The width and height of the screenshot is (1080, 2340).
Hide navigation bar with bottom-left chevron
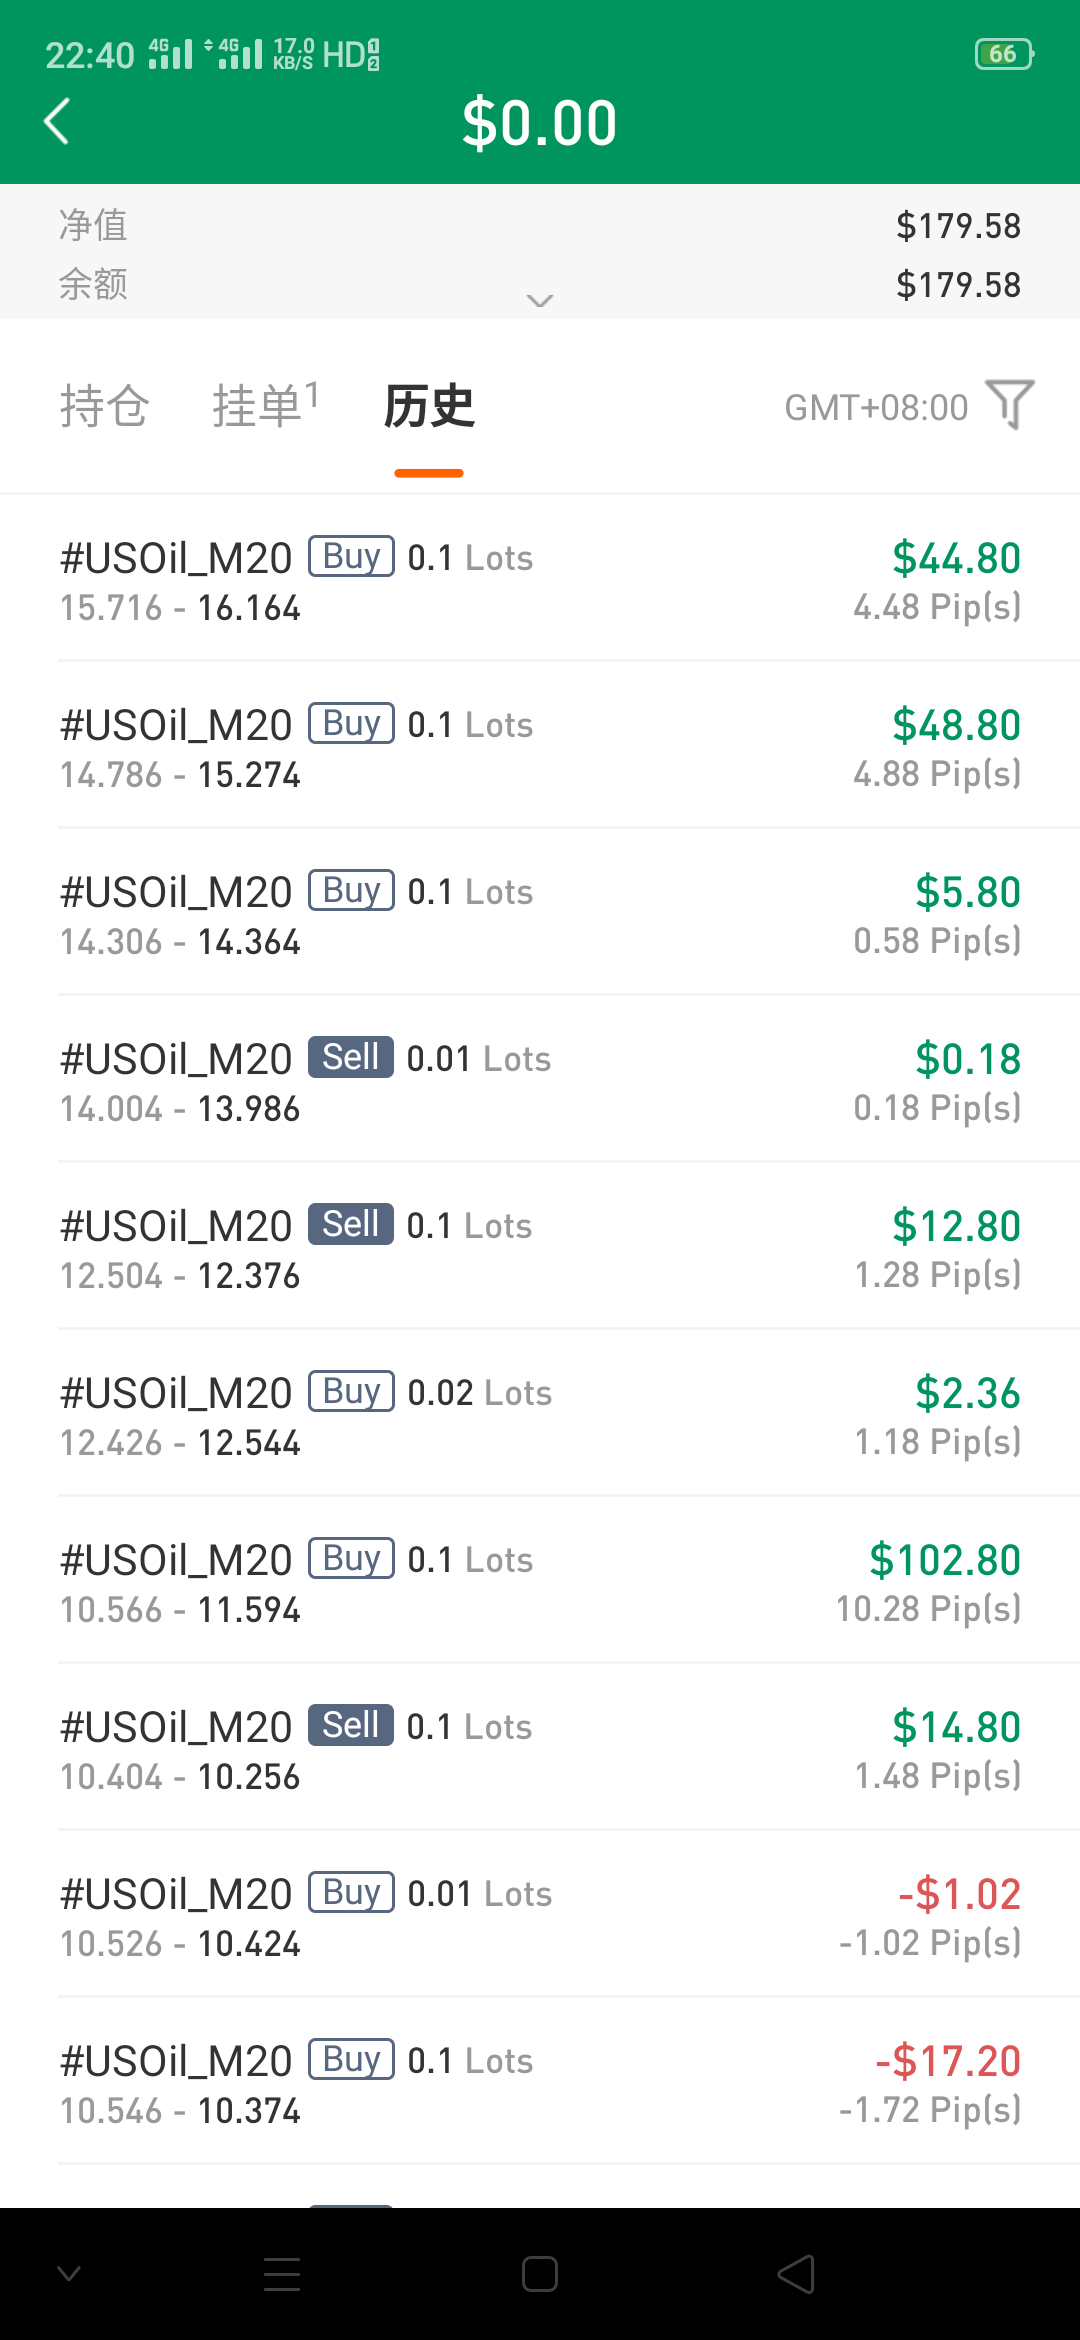click(x=69, y=2274)
